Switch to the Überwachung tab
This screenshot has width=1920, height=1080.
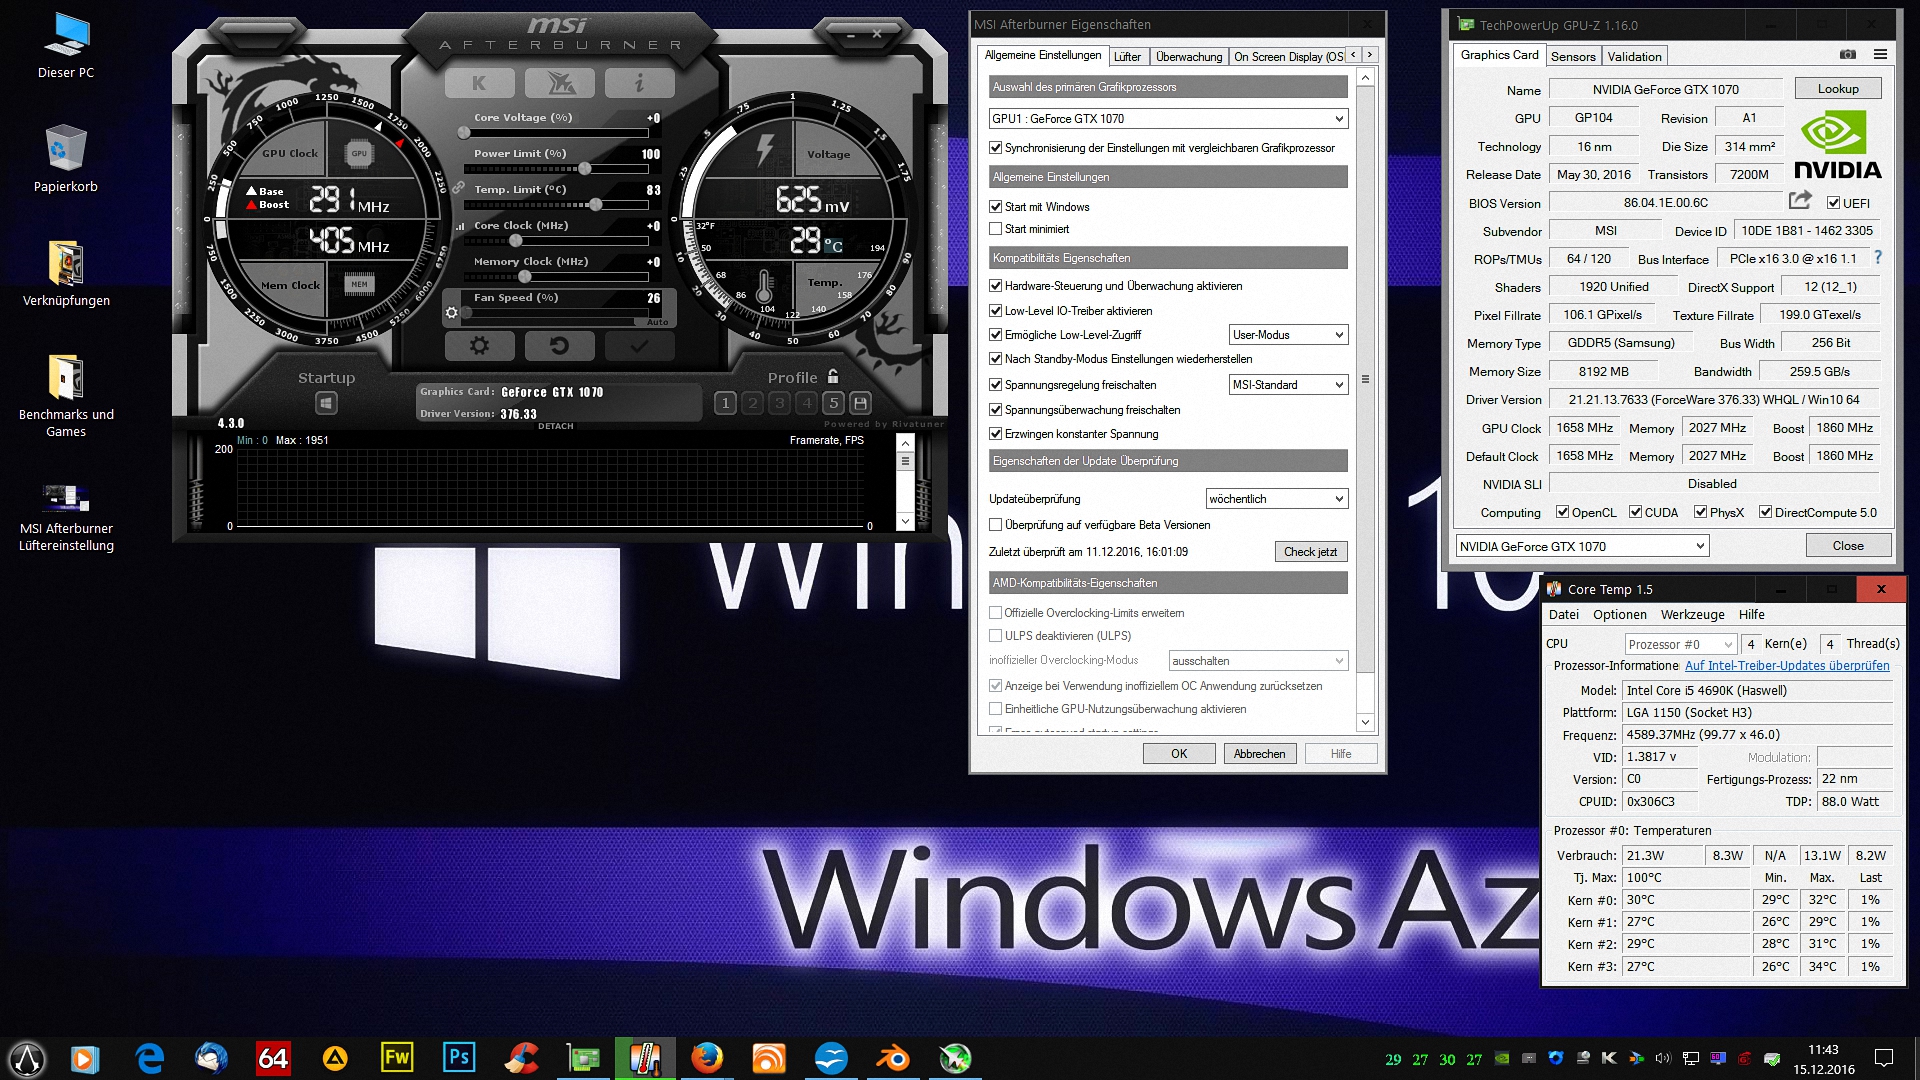[1188, 57]
